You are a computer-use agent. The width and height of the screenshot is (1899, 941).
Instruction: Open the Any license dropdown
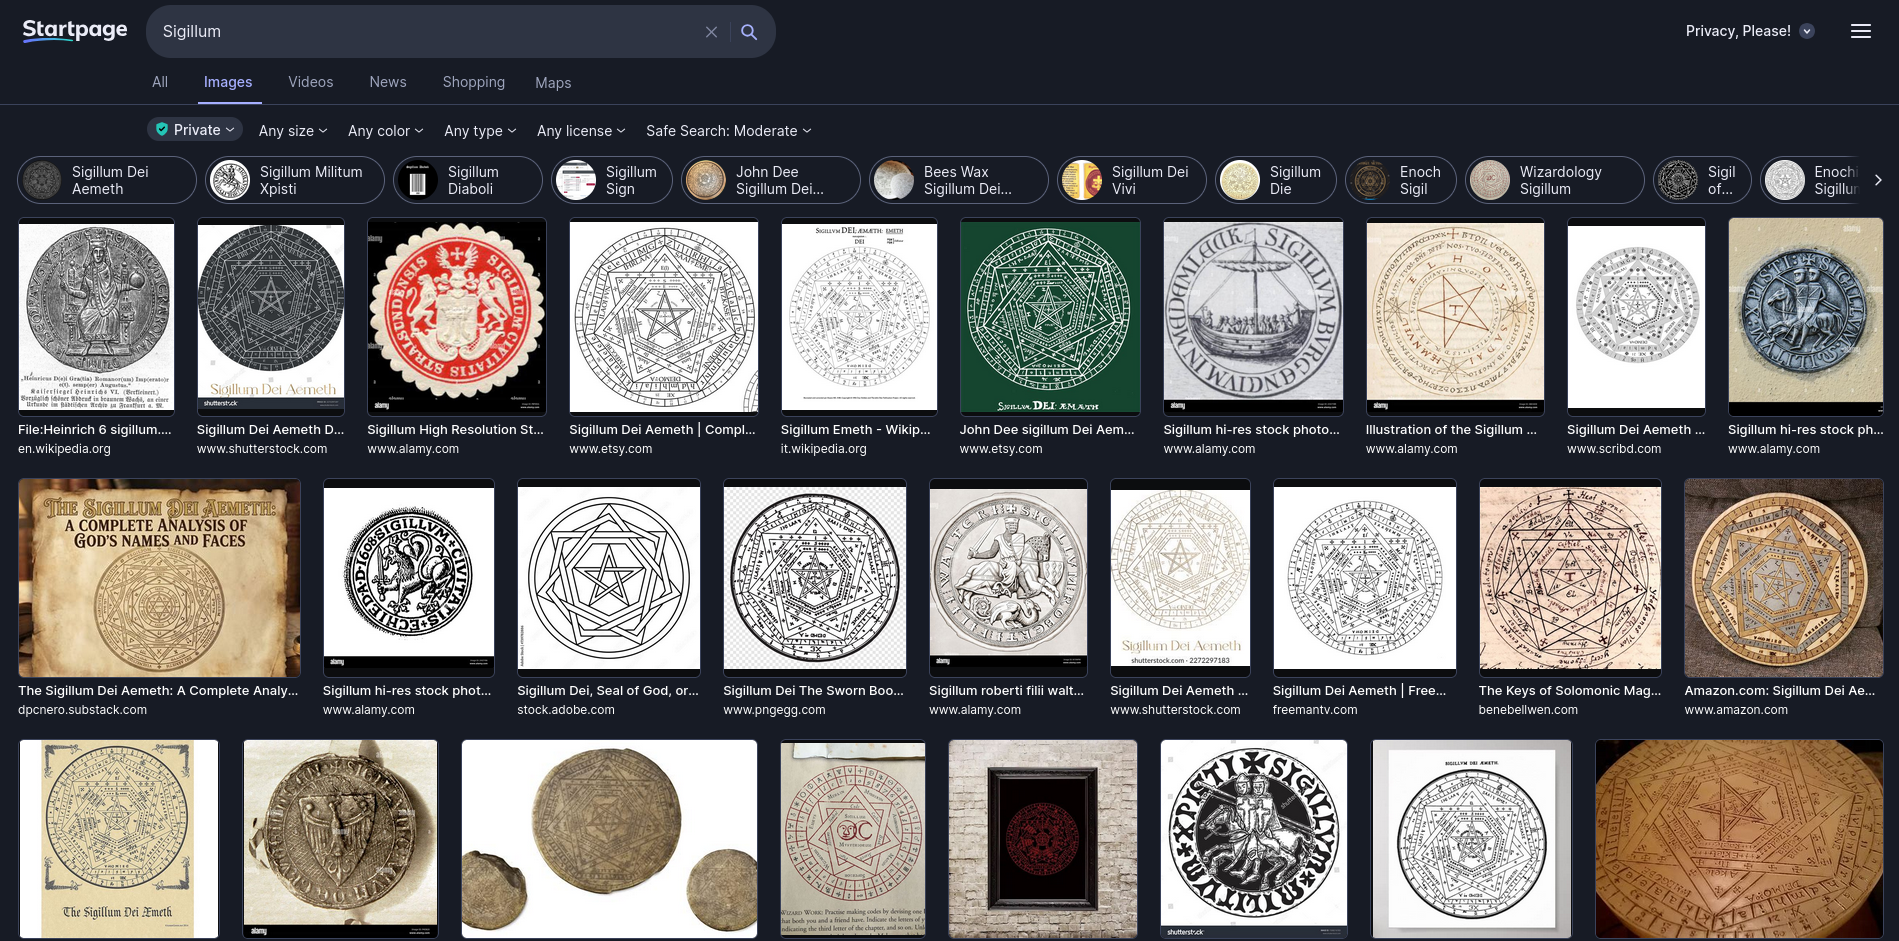point(581,131)
